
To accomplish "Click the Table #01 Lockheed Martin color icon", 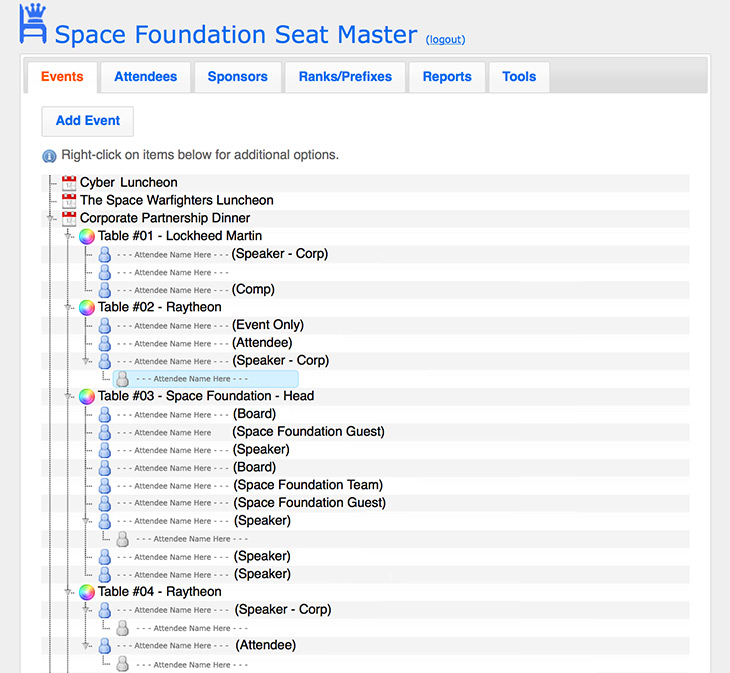I will click(87, 236).
